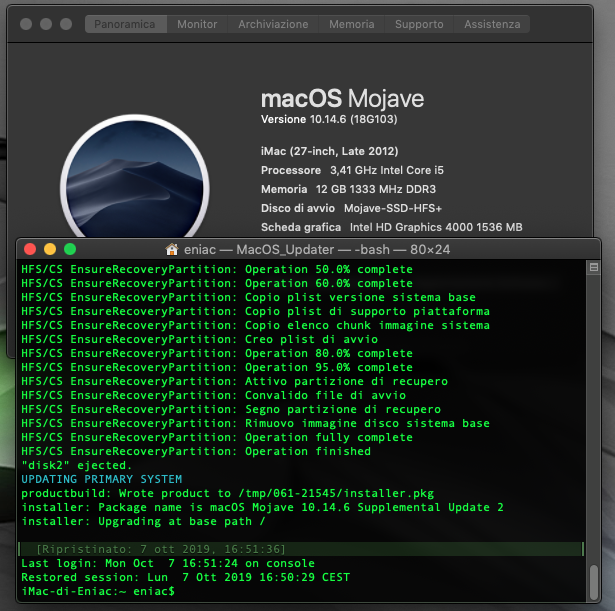Viewport: 615px width, 611px height.
Task: Click 'installer: Upgrading at base path /' line
Action: point(144,521)
